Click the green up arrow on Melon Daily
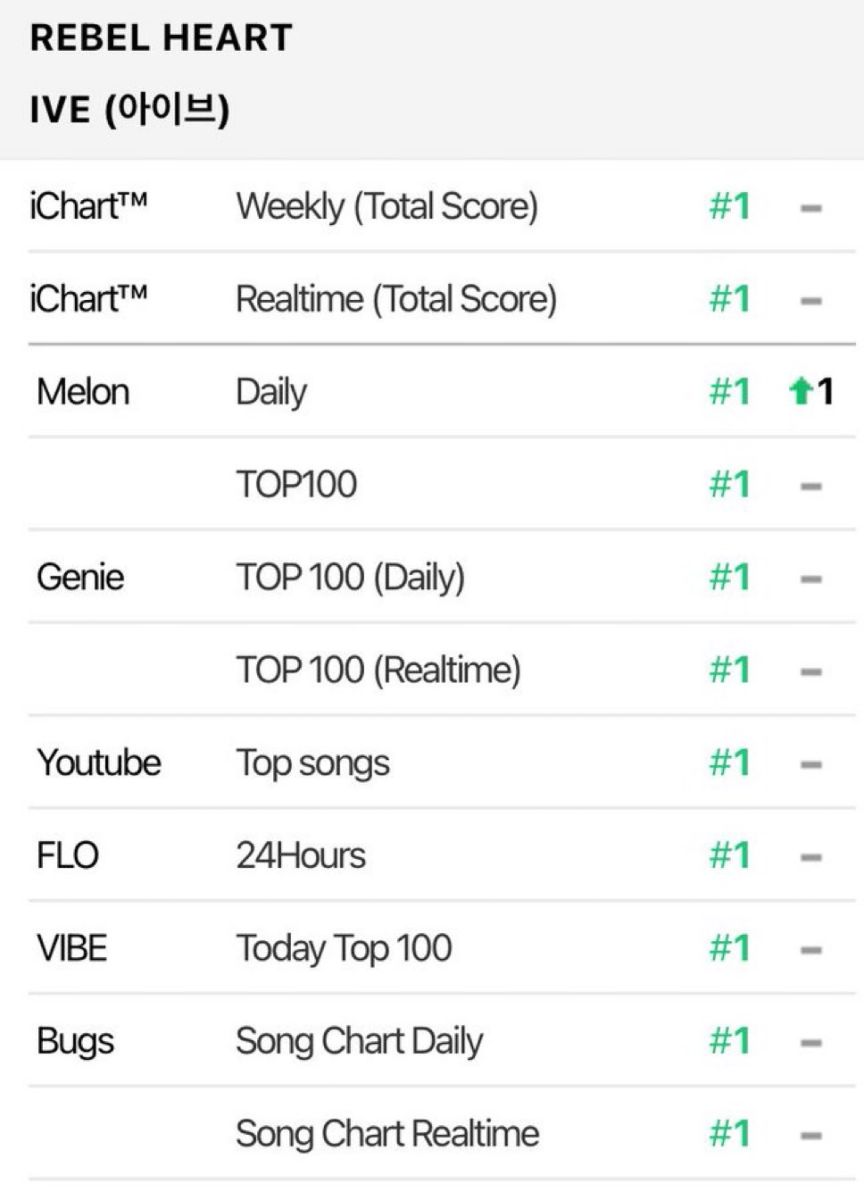This screenshot has height=1200, width=864. (x=798, y=392)
